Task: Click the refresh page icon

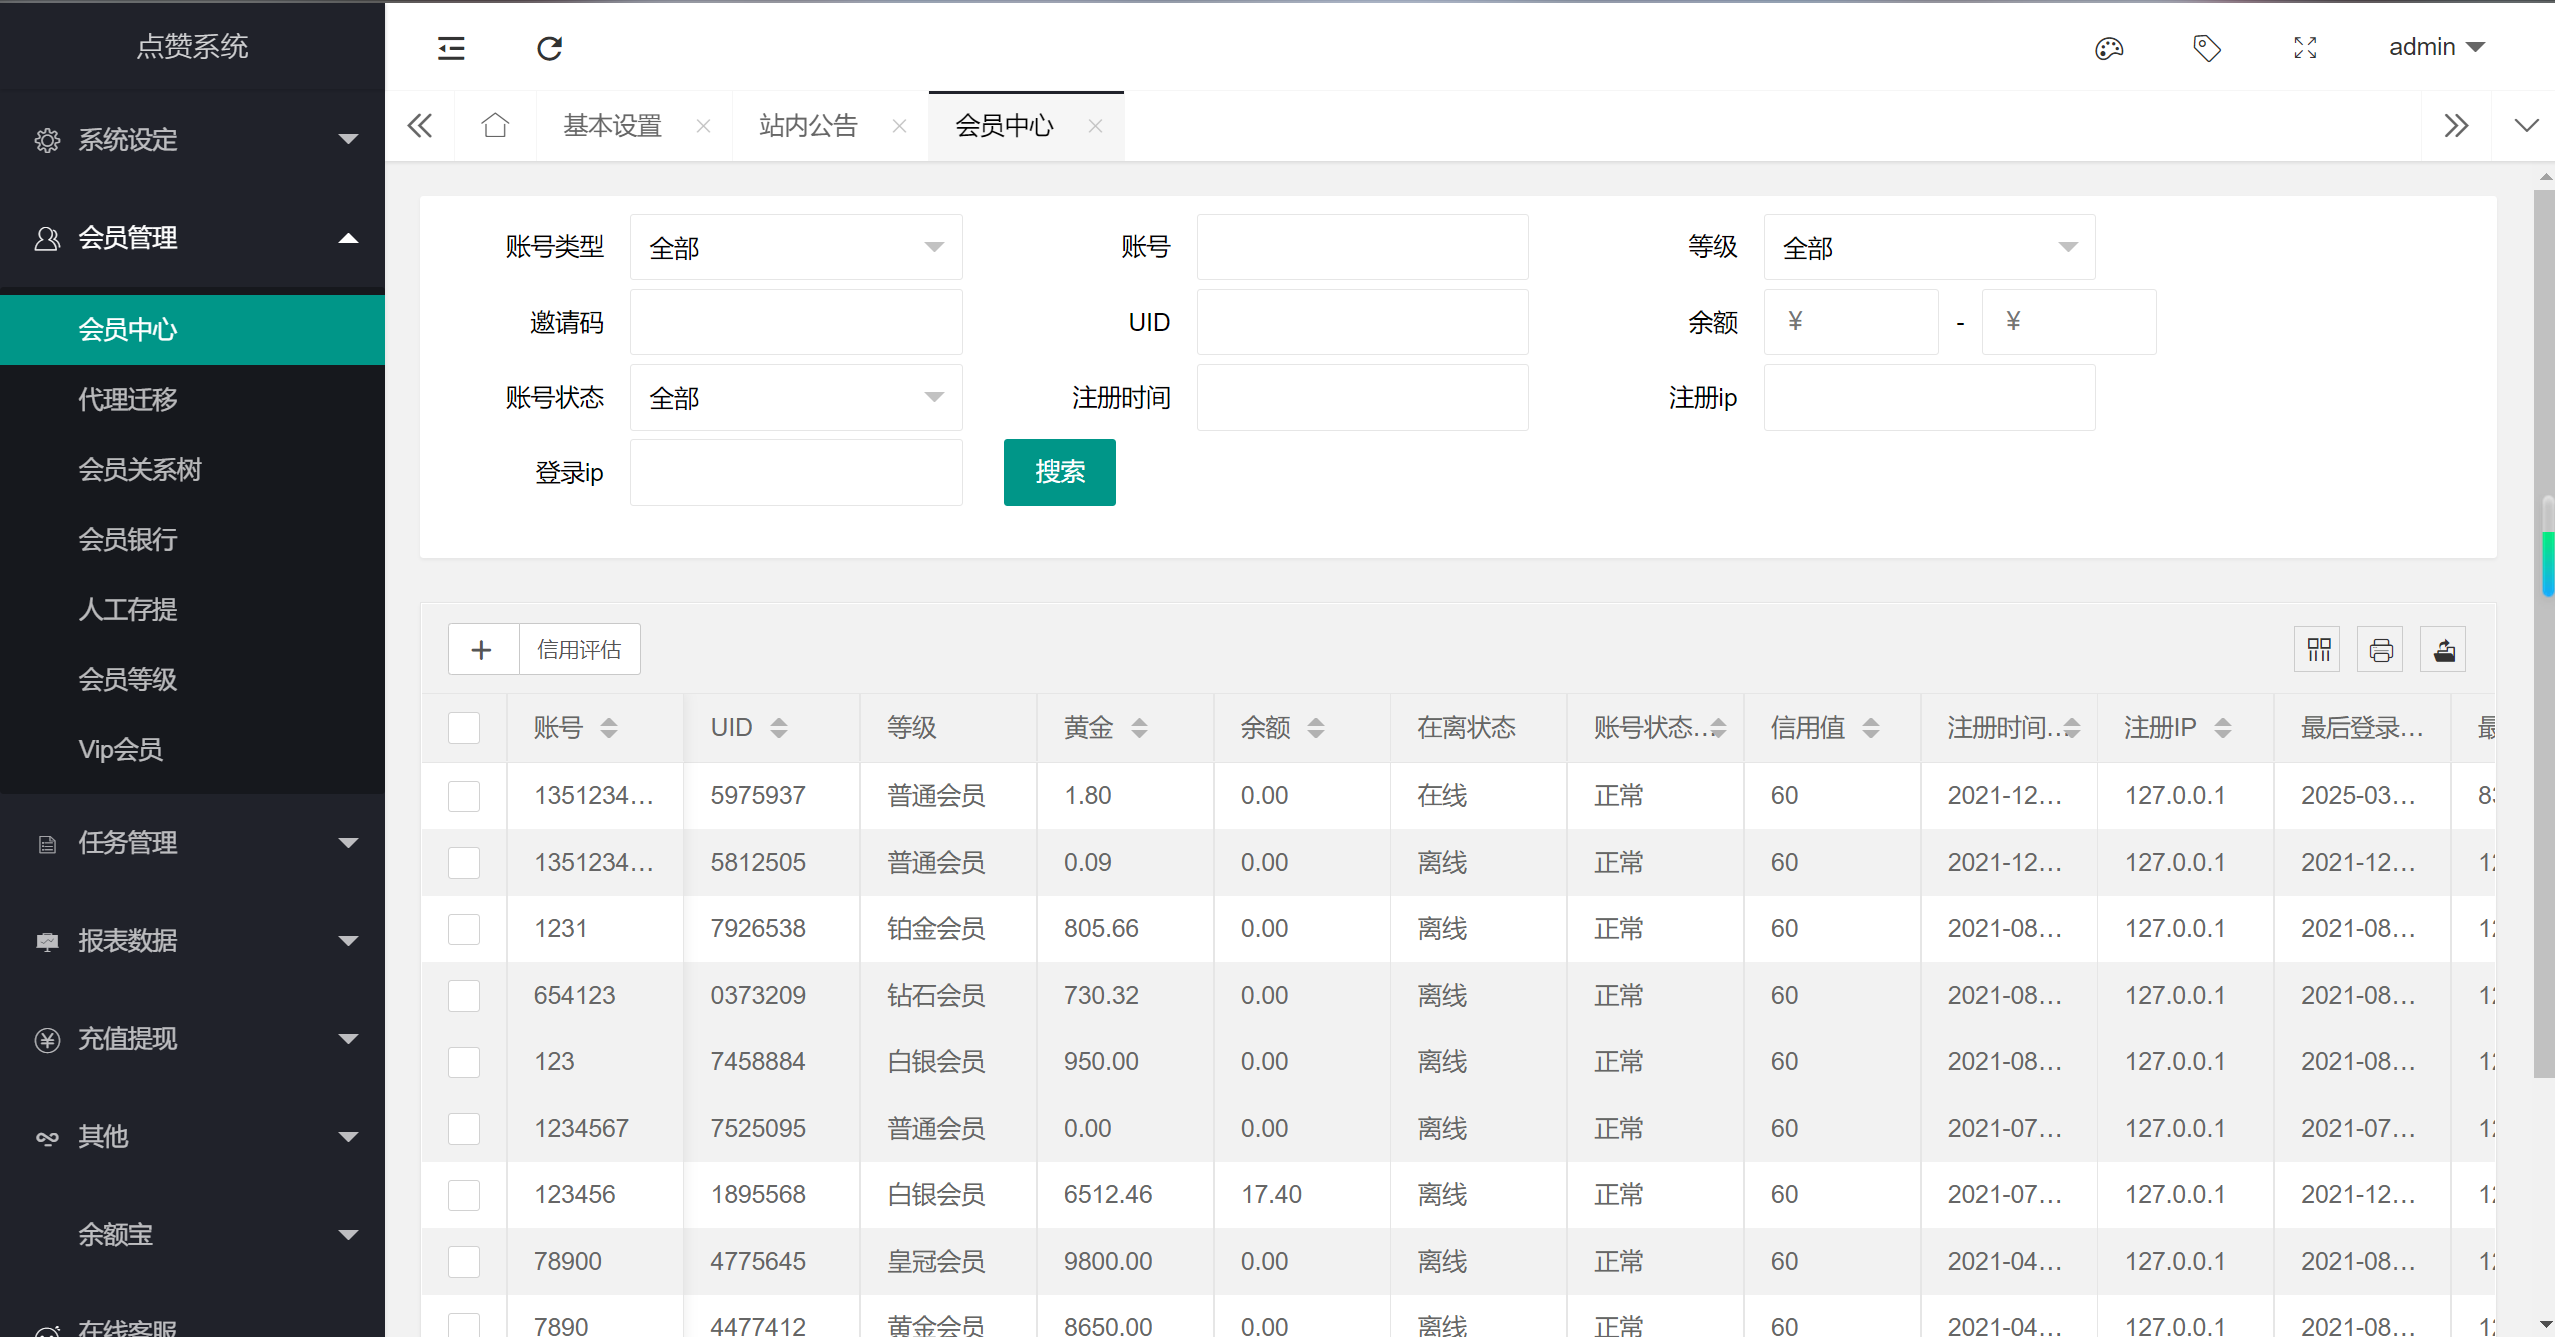Action: point(549,48)
